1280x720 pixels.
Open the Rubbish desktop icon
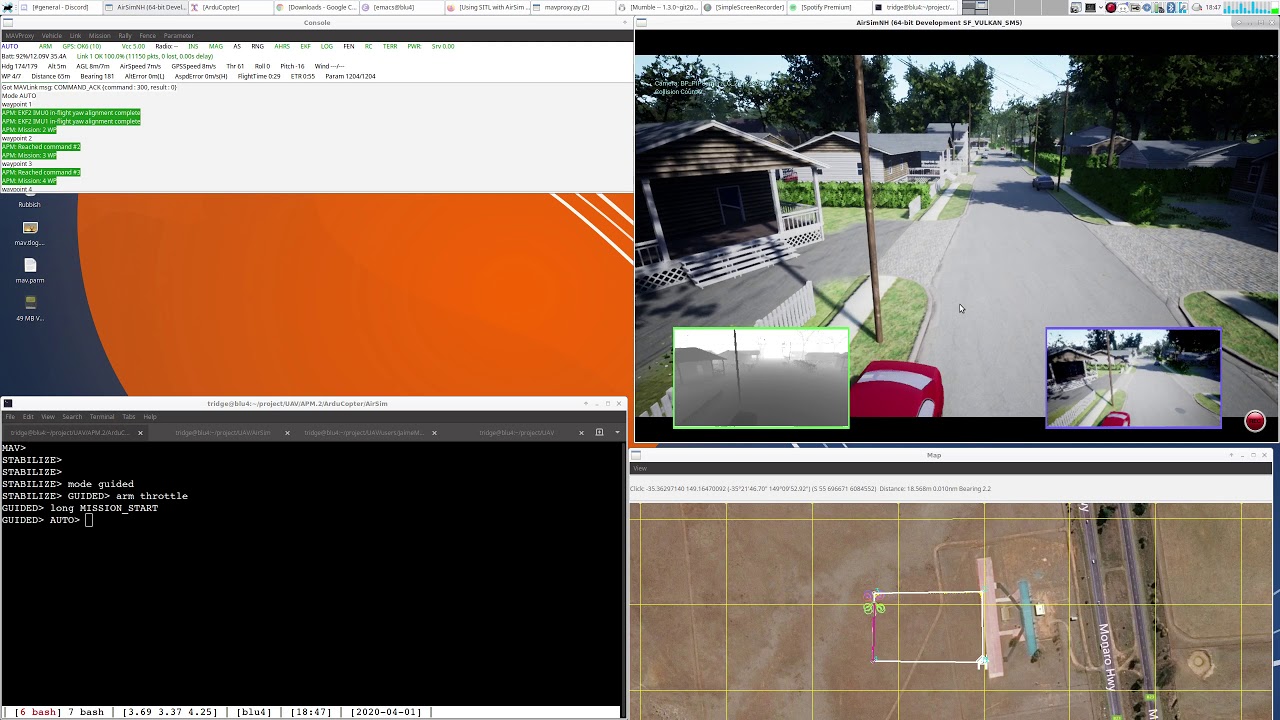click(x=29, y=204)
